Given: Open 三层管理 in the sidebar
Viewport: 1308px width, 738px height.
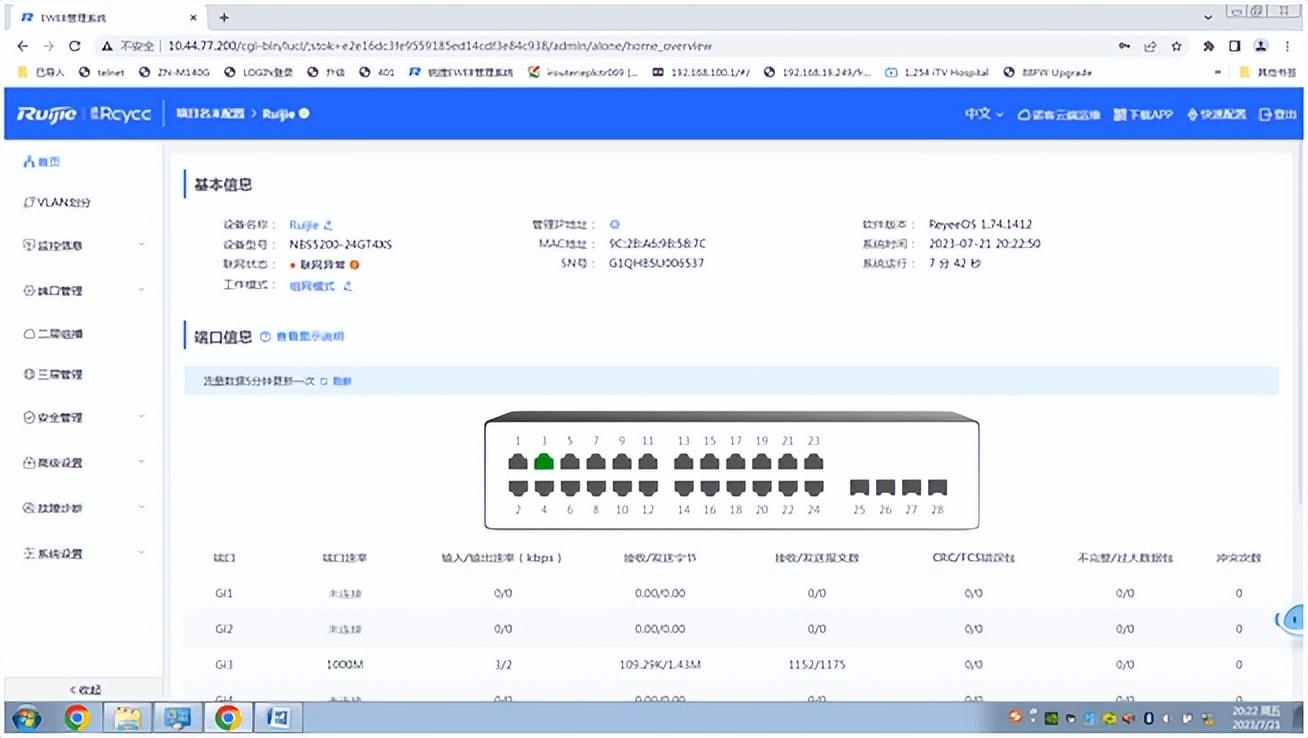Looking at the screenshot, I should click(x=53, y=374).
